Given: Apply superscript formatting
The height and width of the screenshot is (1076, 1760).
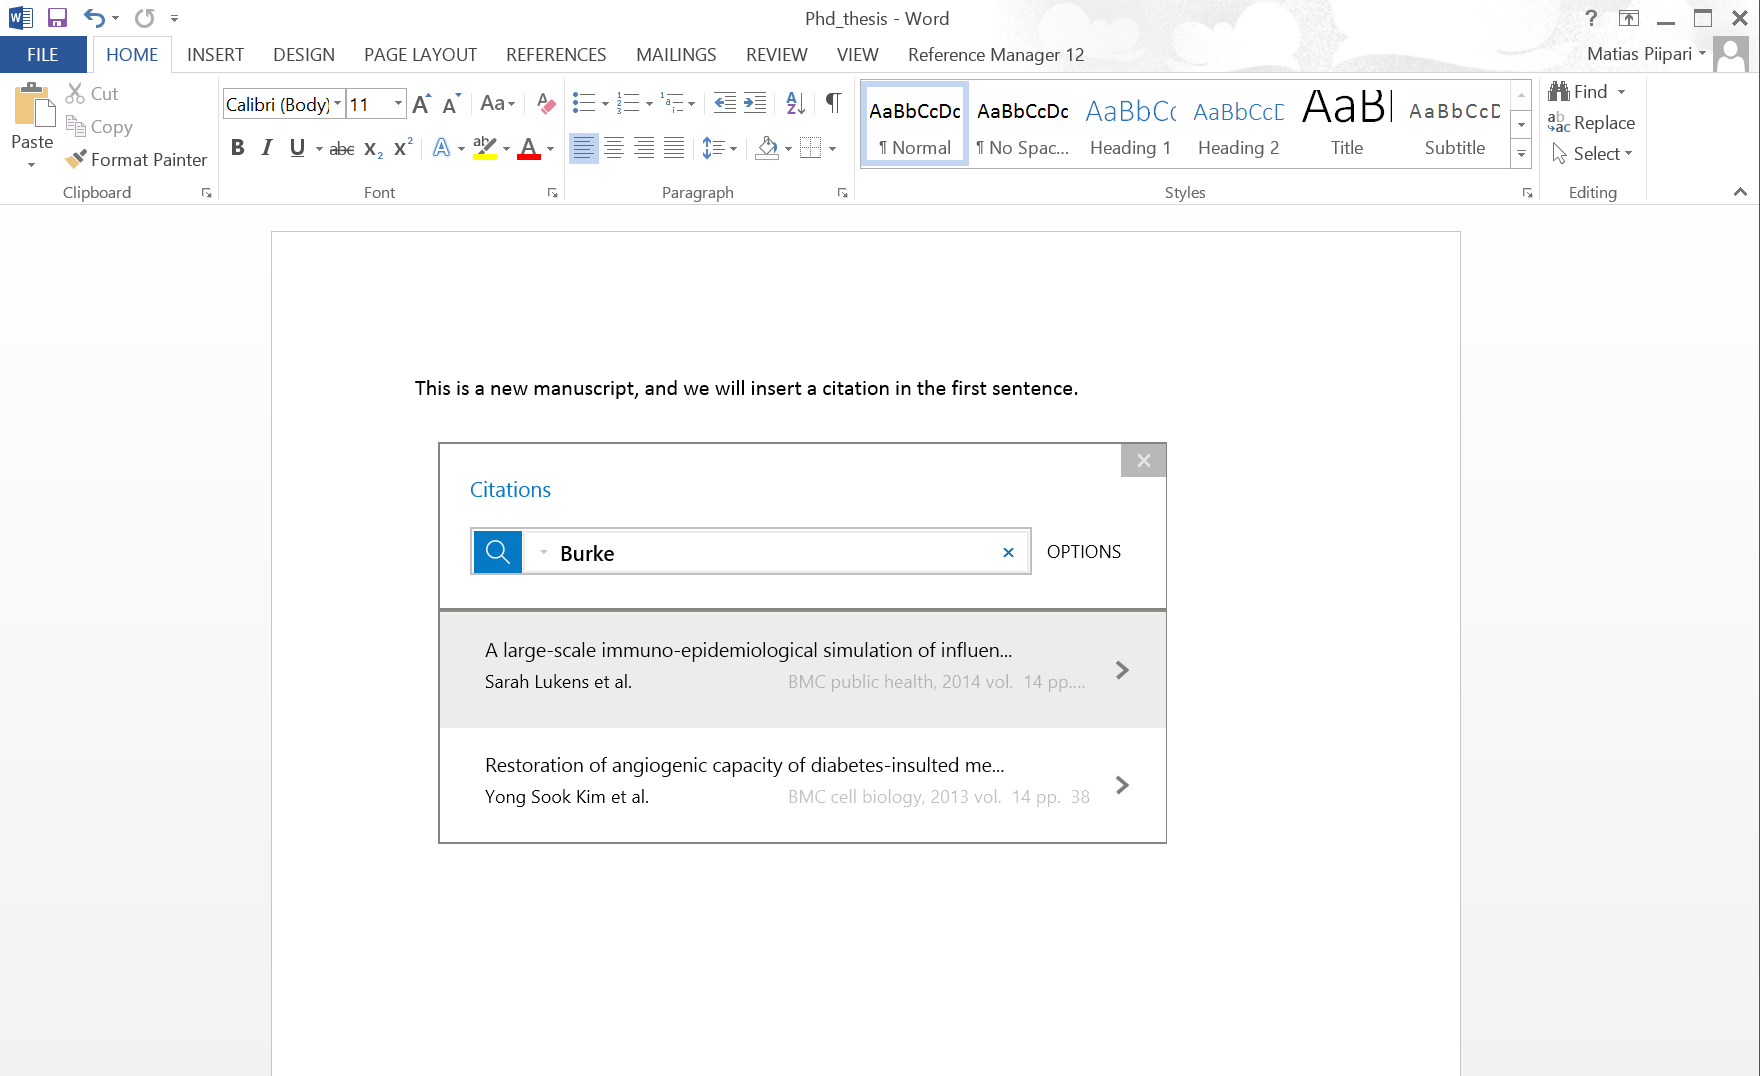Looking at the screenshot, I should 403,148.
